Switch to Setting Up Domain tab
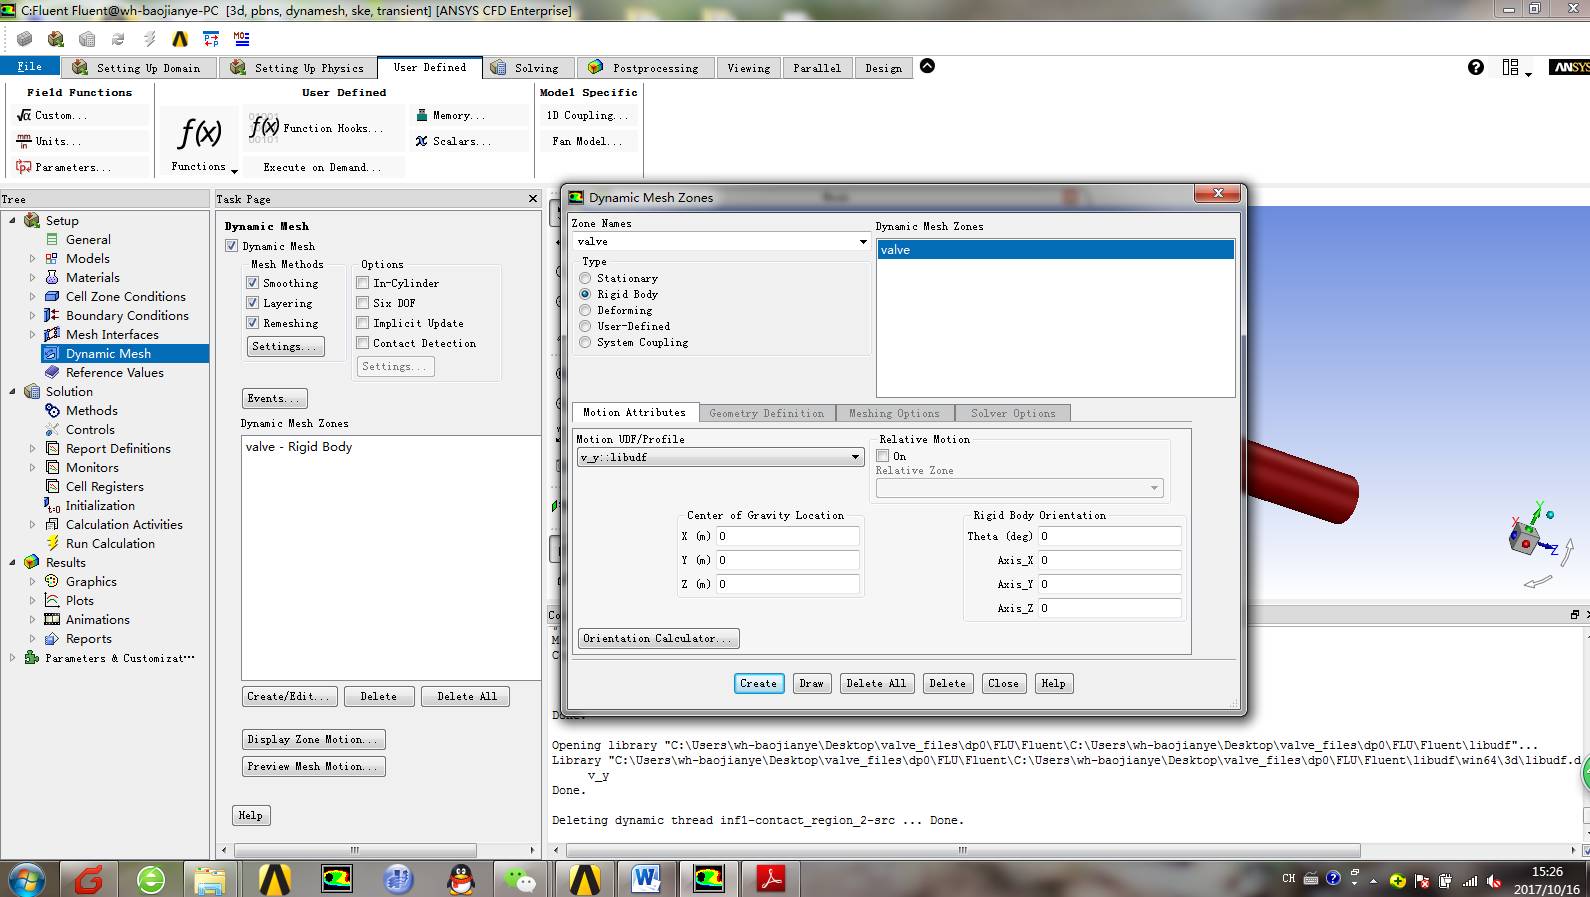 [138, 68]
